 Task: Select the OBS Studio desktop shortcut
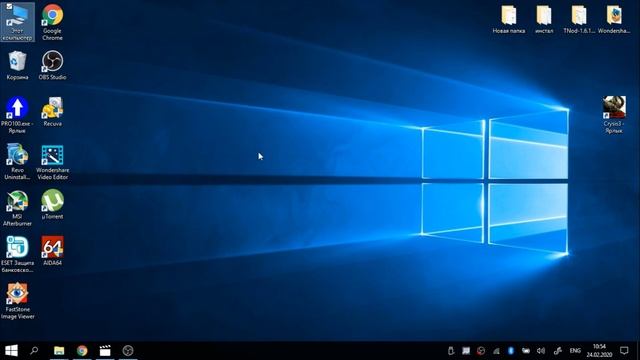pos(52,65)
